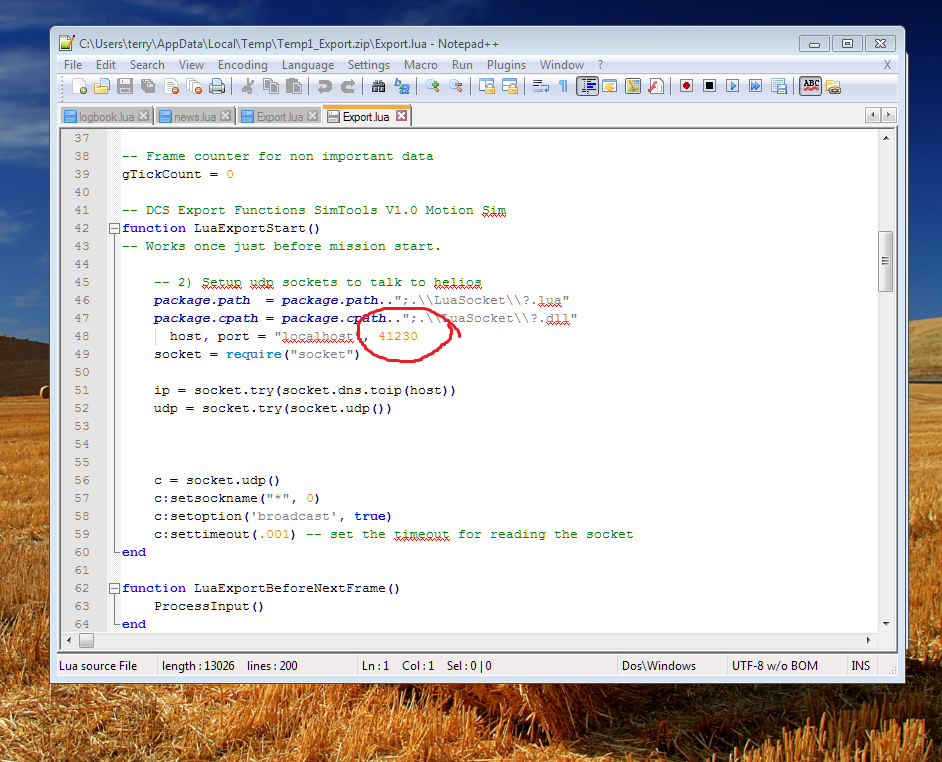The image size is (942, 762).
Task: Open Find with the binoculars icon
Action: [x=378, y=87]
